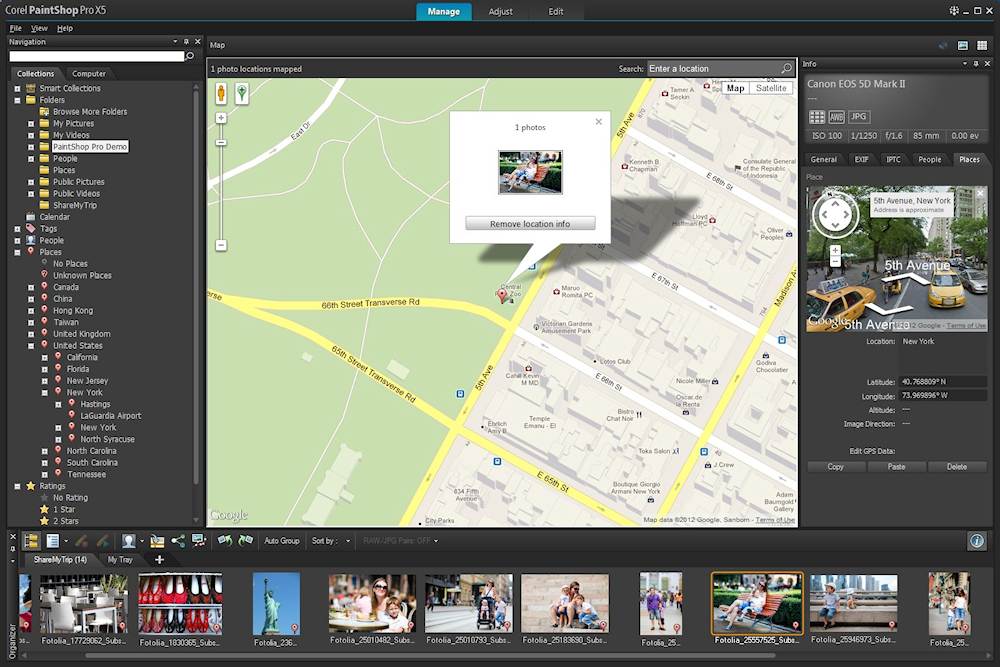Click the add location marker icon

pyautogui.click(x=242, y=94)
